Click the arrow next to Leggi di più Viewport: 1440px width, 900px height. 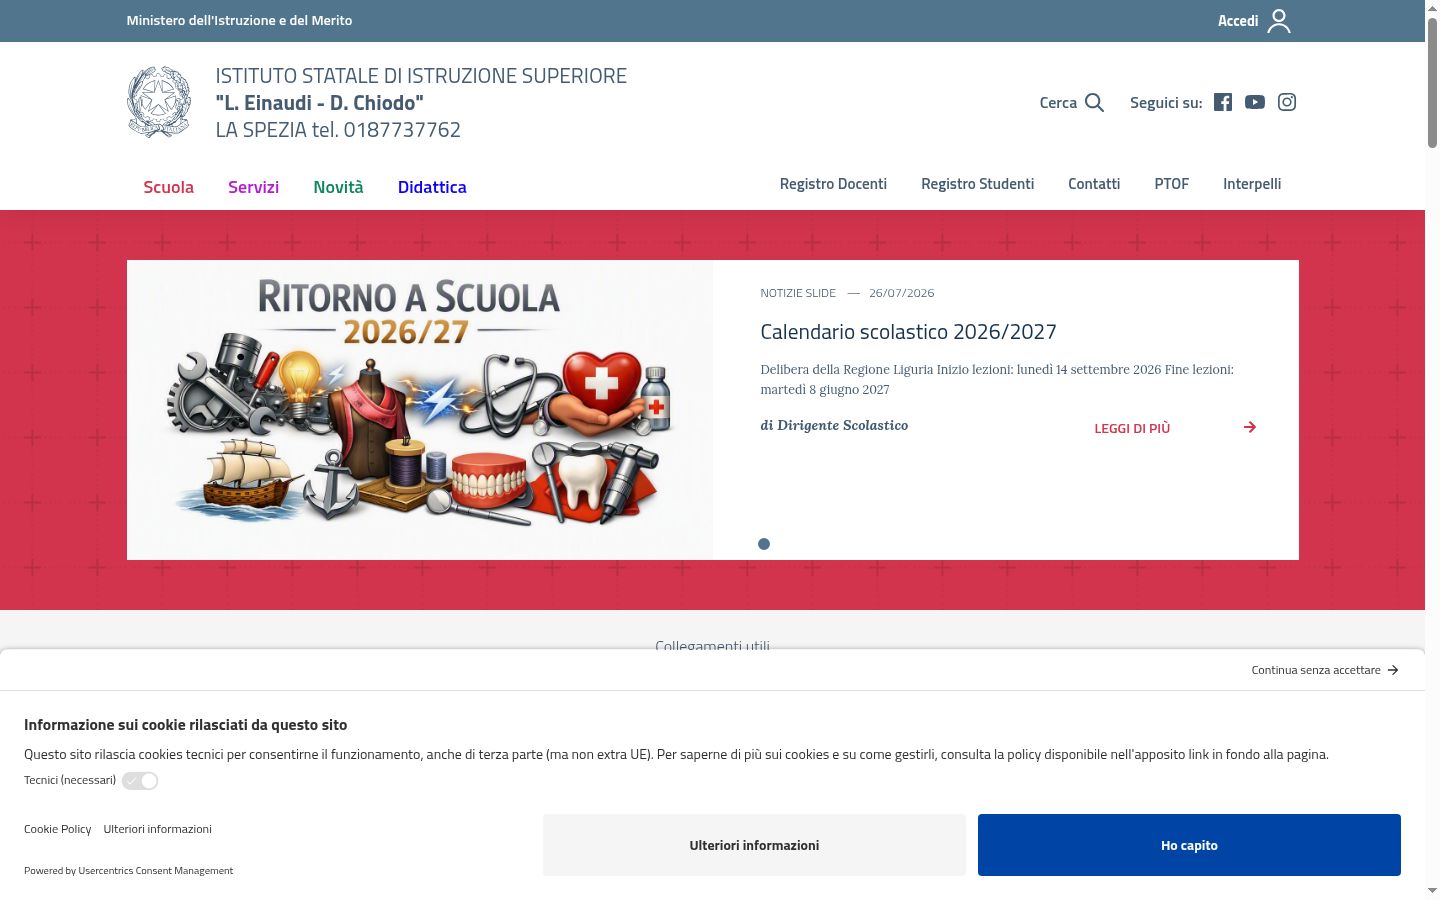(x=1250, y=427)
